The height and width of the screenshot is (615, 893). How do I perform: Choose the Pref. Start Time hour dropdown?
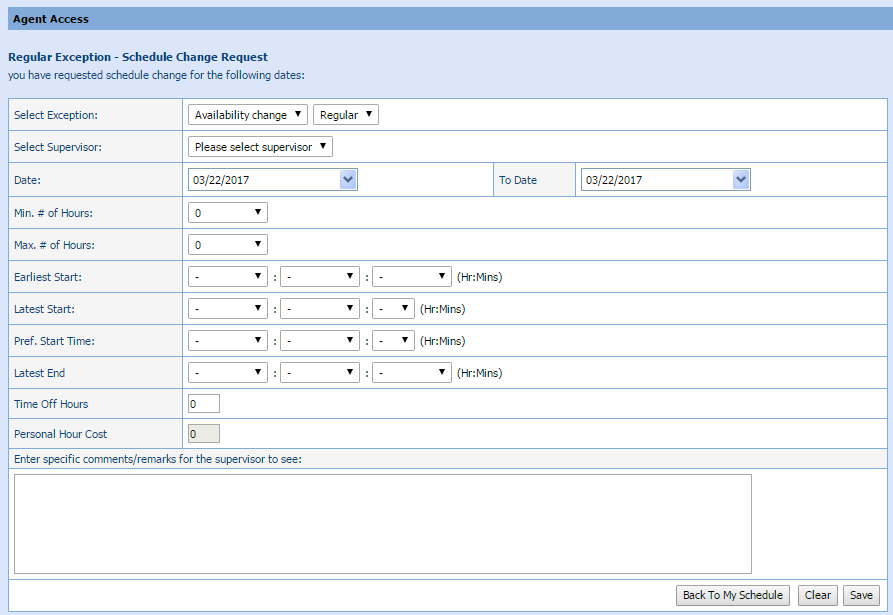(228, 341)
